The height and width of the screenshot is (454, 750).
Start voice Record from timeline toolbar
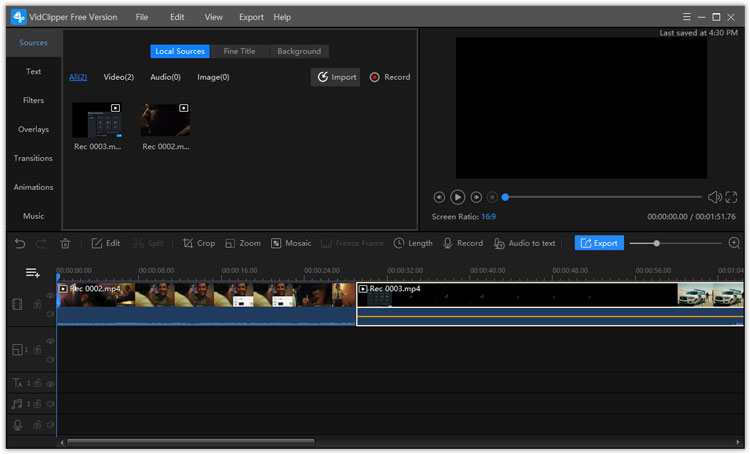(x=463, y=243)
